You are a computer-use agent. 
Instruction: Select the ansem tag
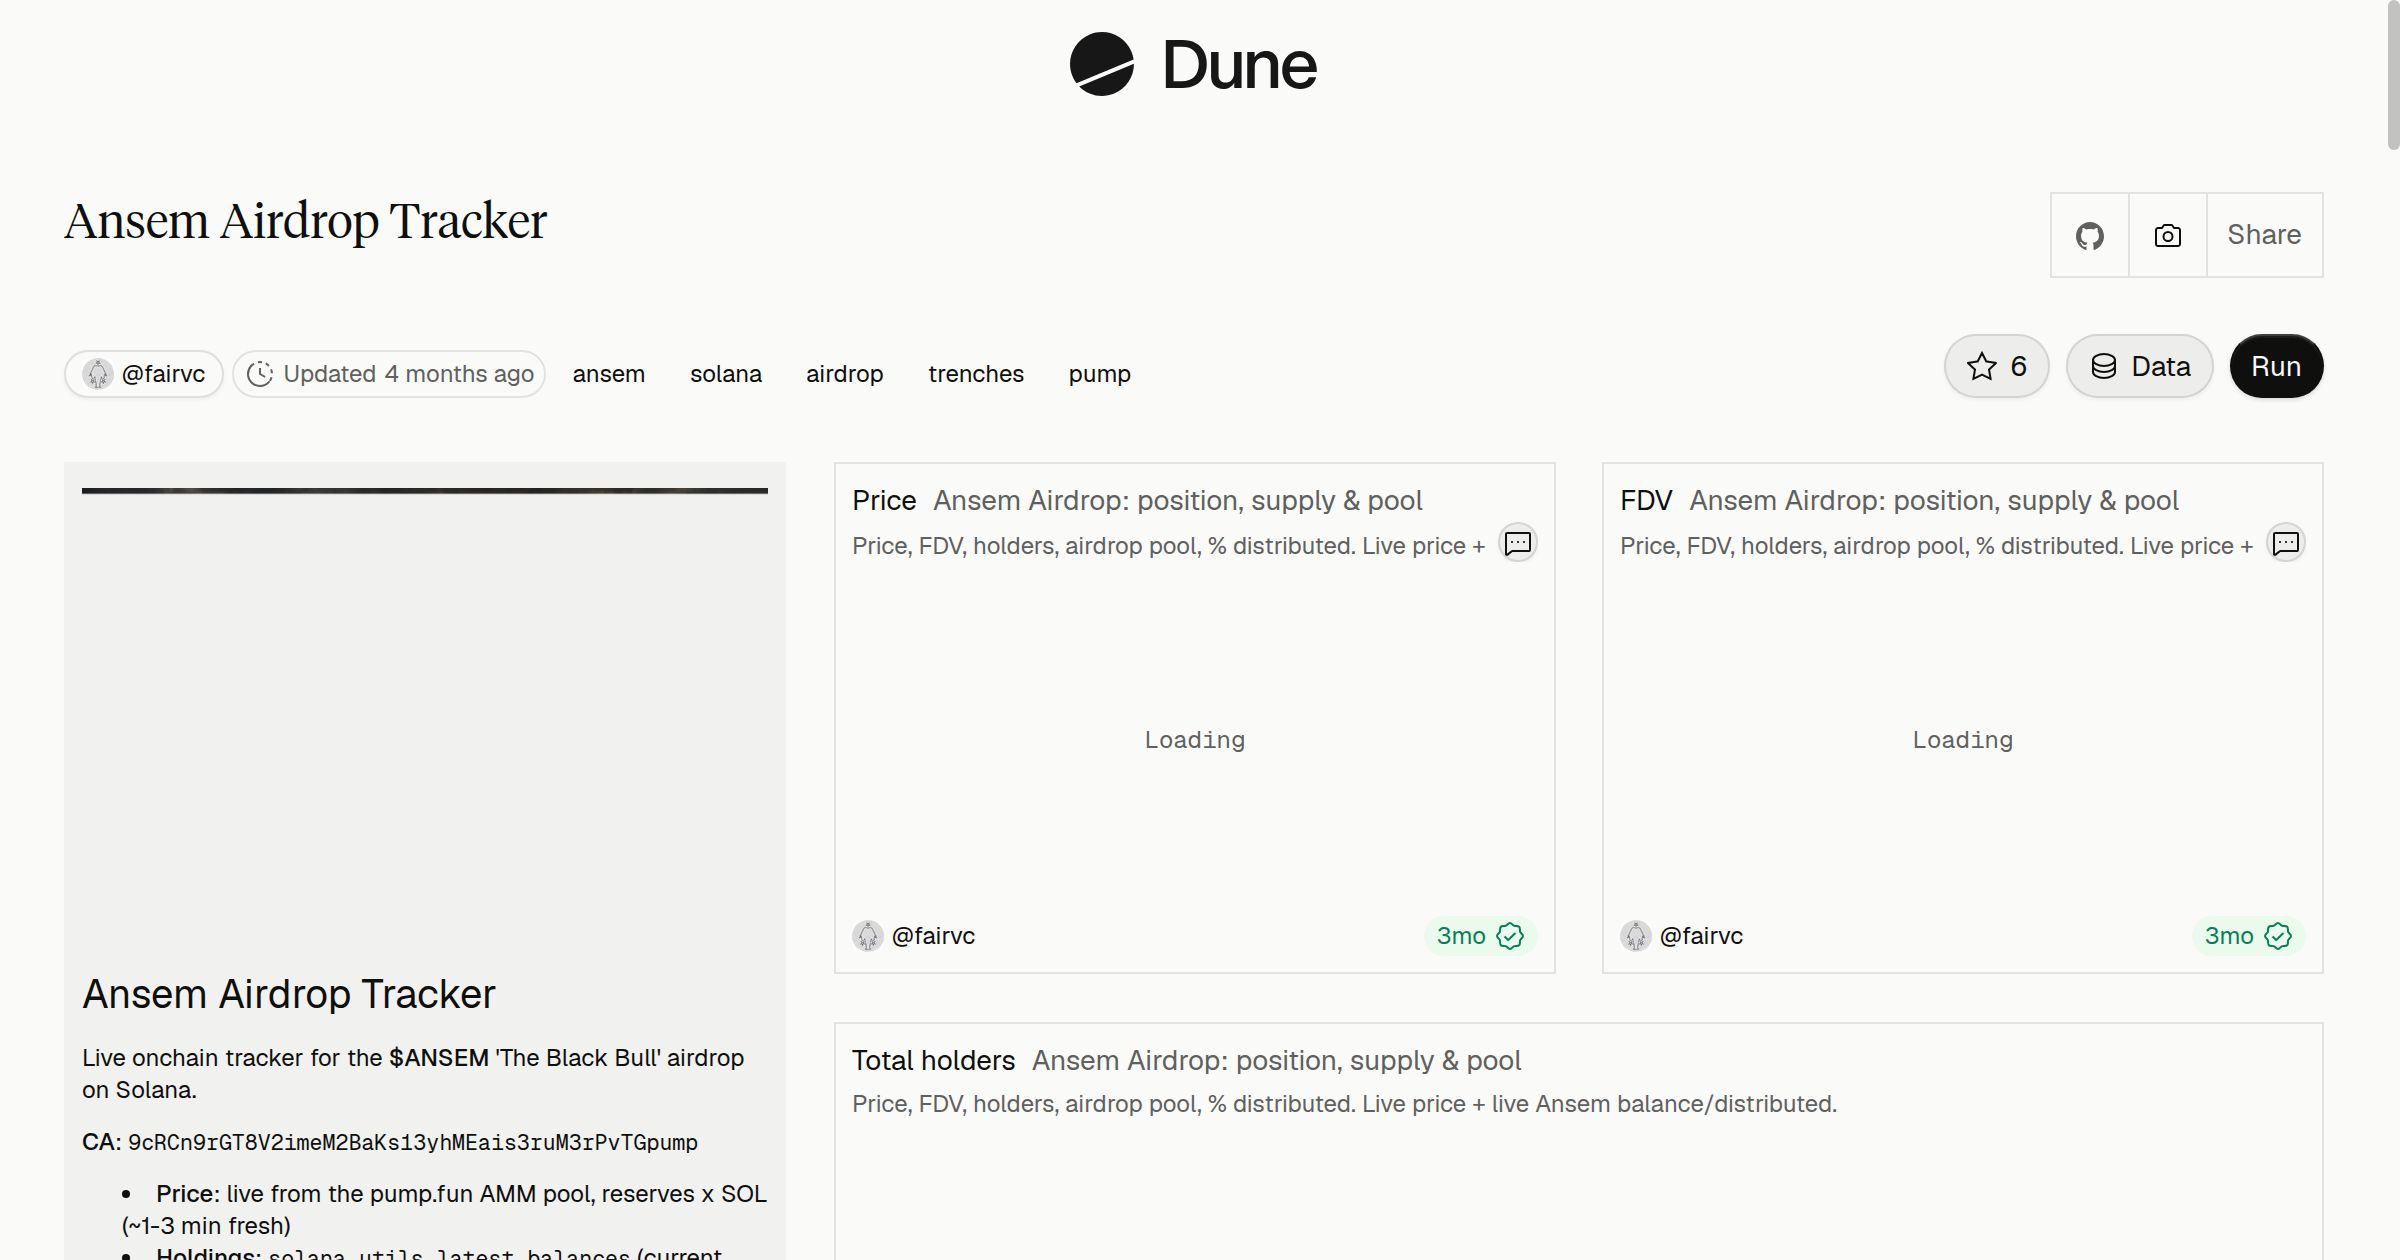(x=609, y=374)
